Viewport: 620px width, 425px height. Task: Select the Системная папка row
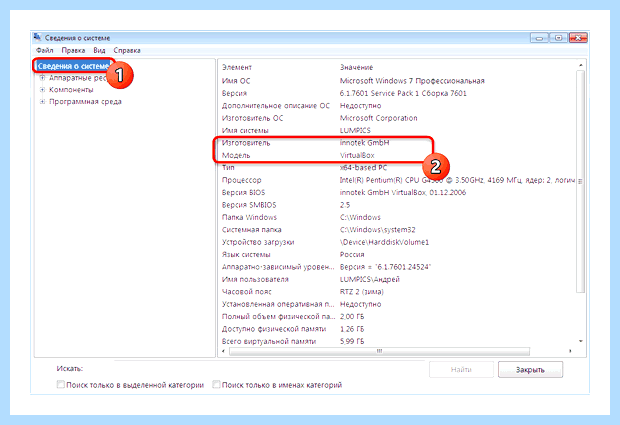tap(397, 230)
